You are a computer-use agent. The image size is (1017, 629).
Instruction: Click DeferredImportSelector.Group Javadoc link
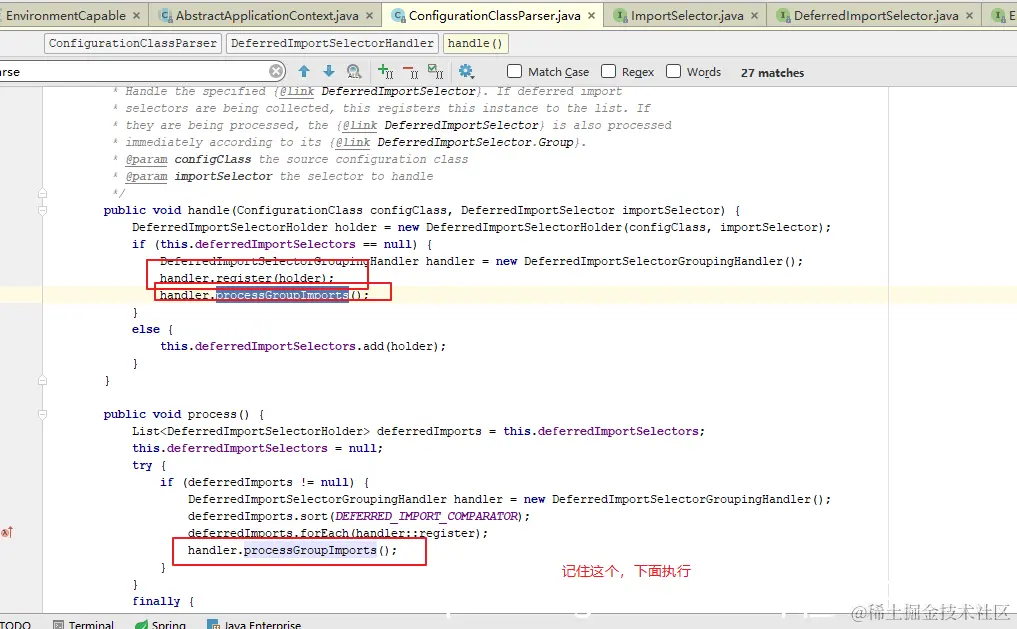(x=475, y=142)
